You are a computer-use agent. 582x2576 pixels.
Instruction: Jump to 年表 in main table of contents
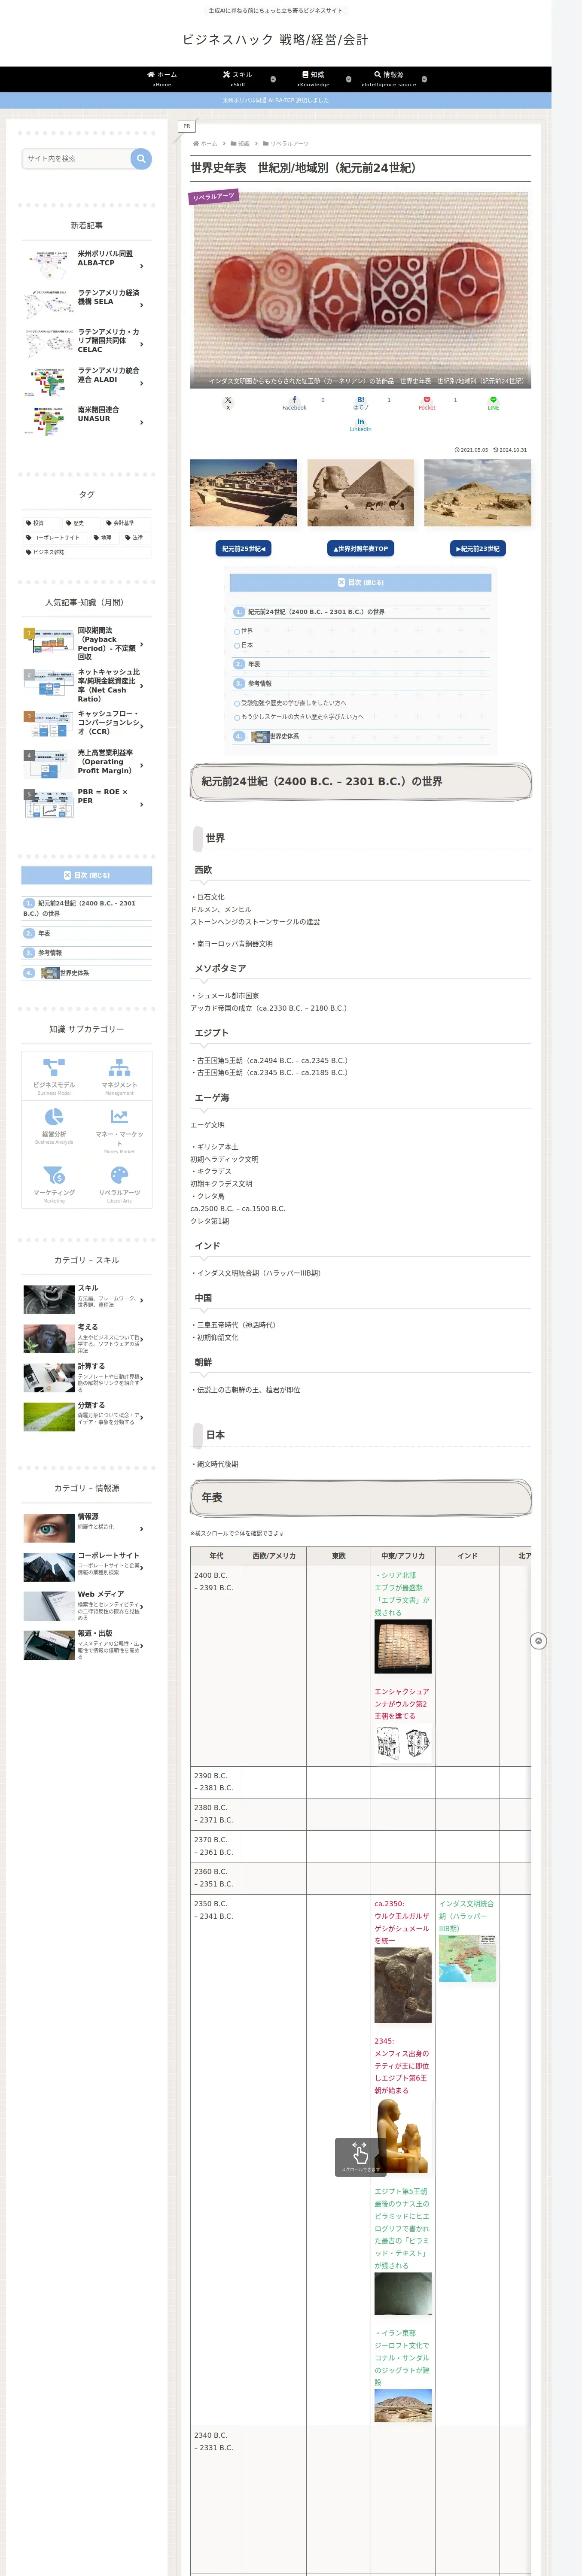(254, 664)
